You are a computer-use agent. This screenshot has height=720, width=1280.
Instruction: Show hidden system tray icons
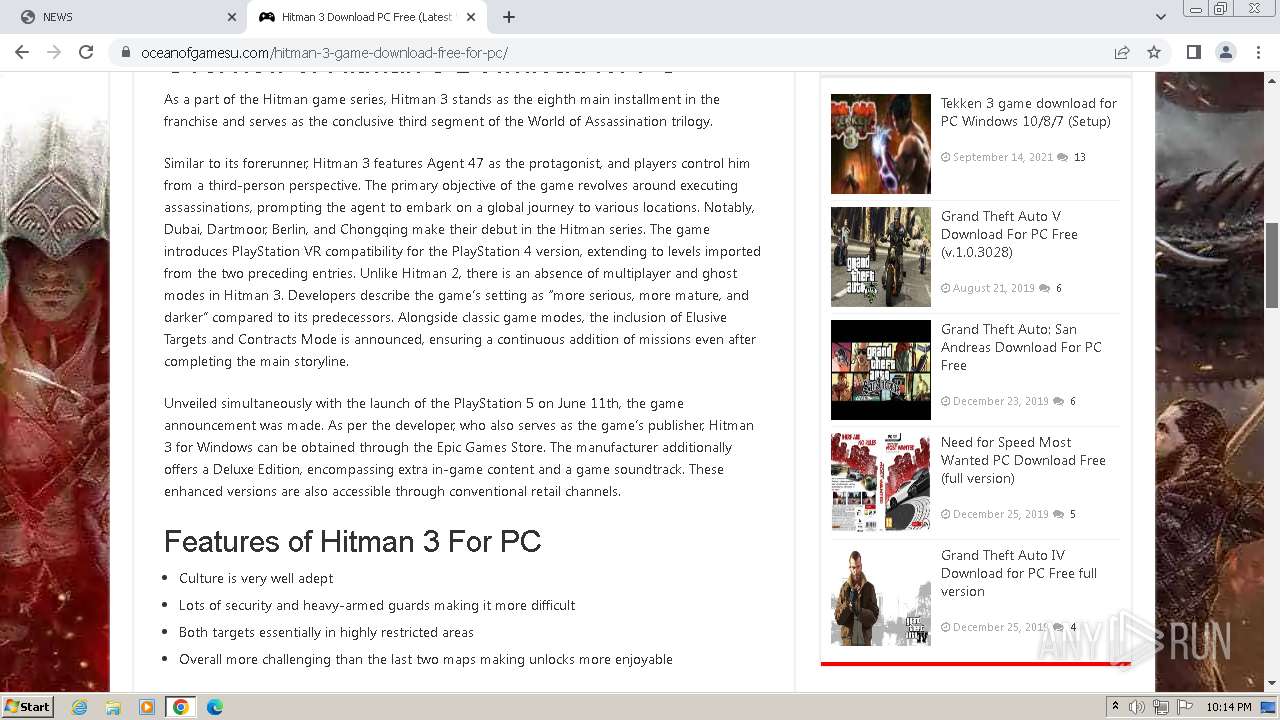[1115, 707]
